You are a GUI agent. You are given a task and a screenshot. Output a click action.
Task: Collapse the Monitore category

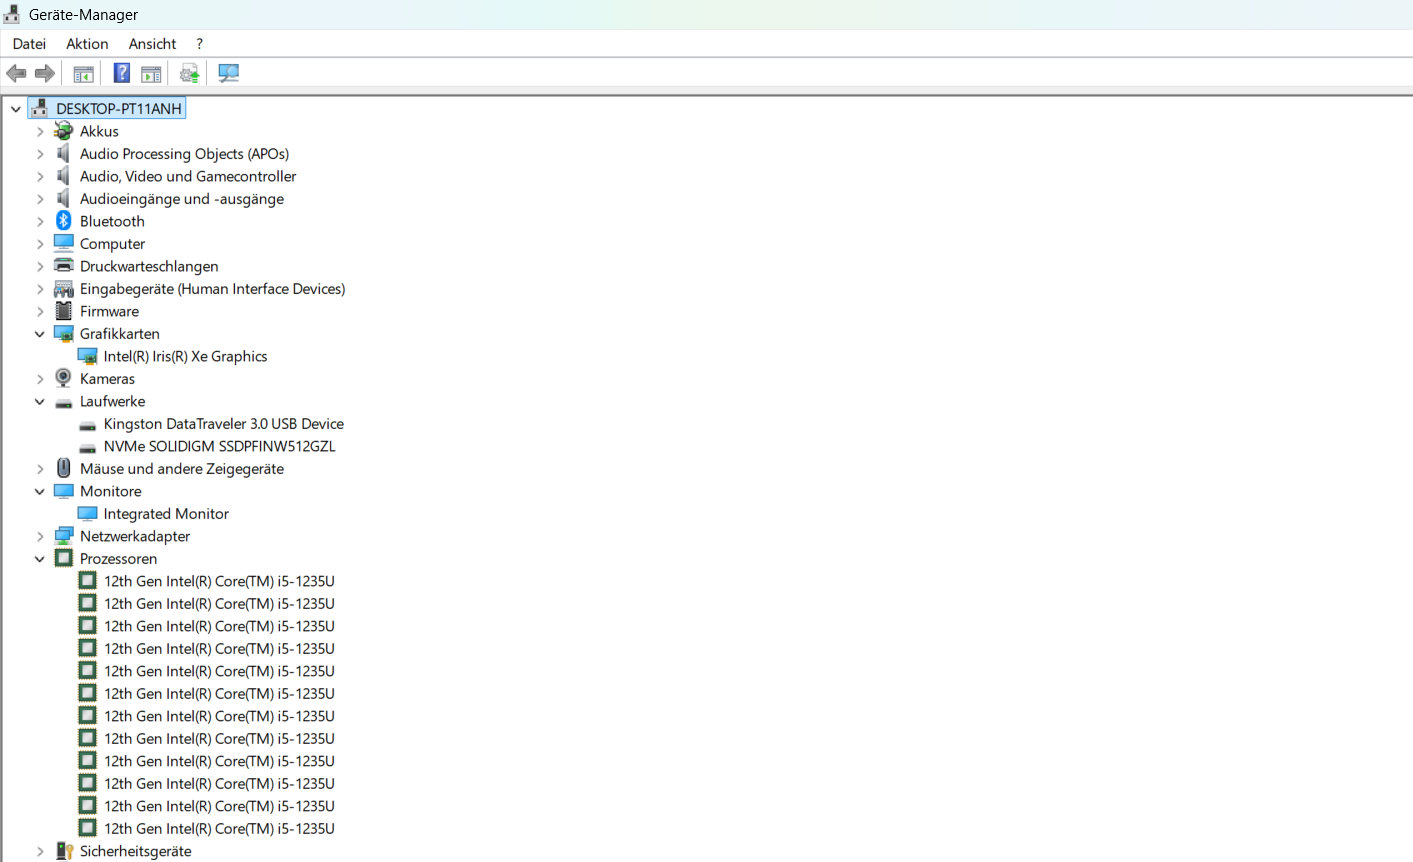40,492
